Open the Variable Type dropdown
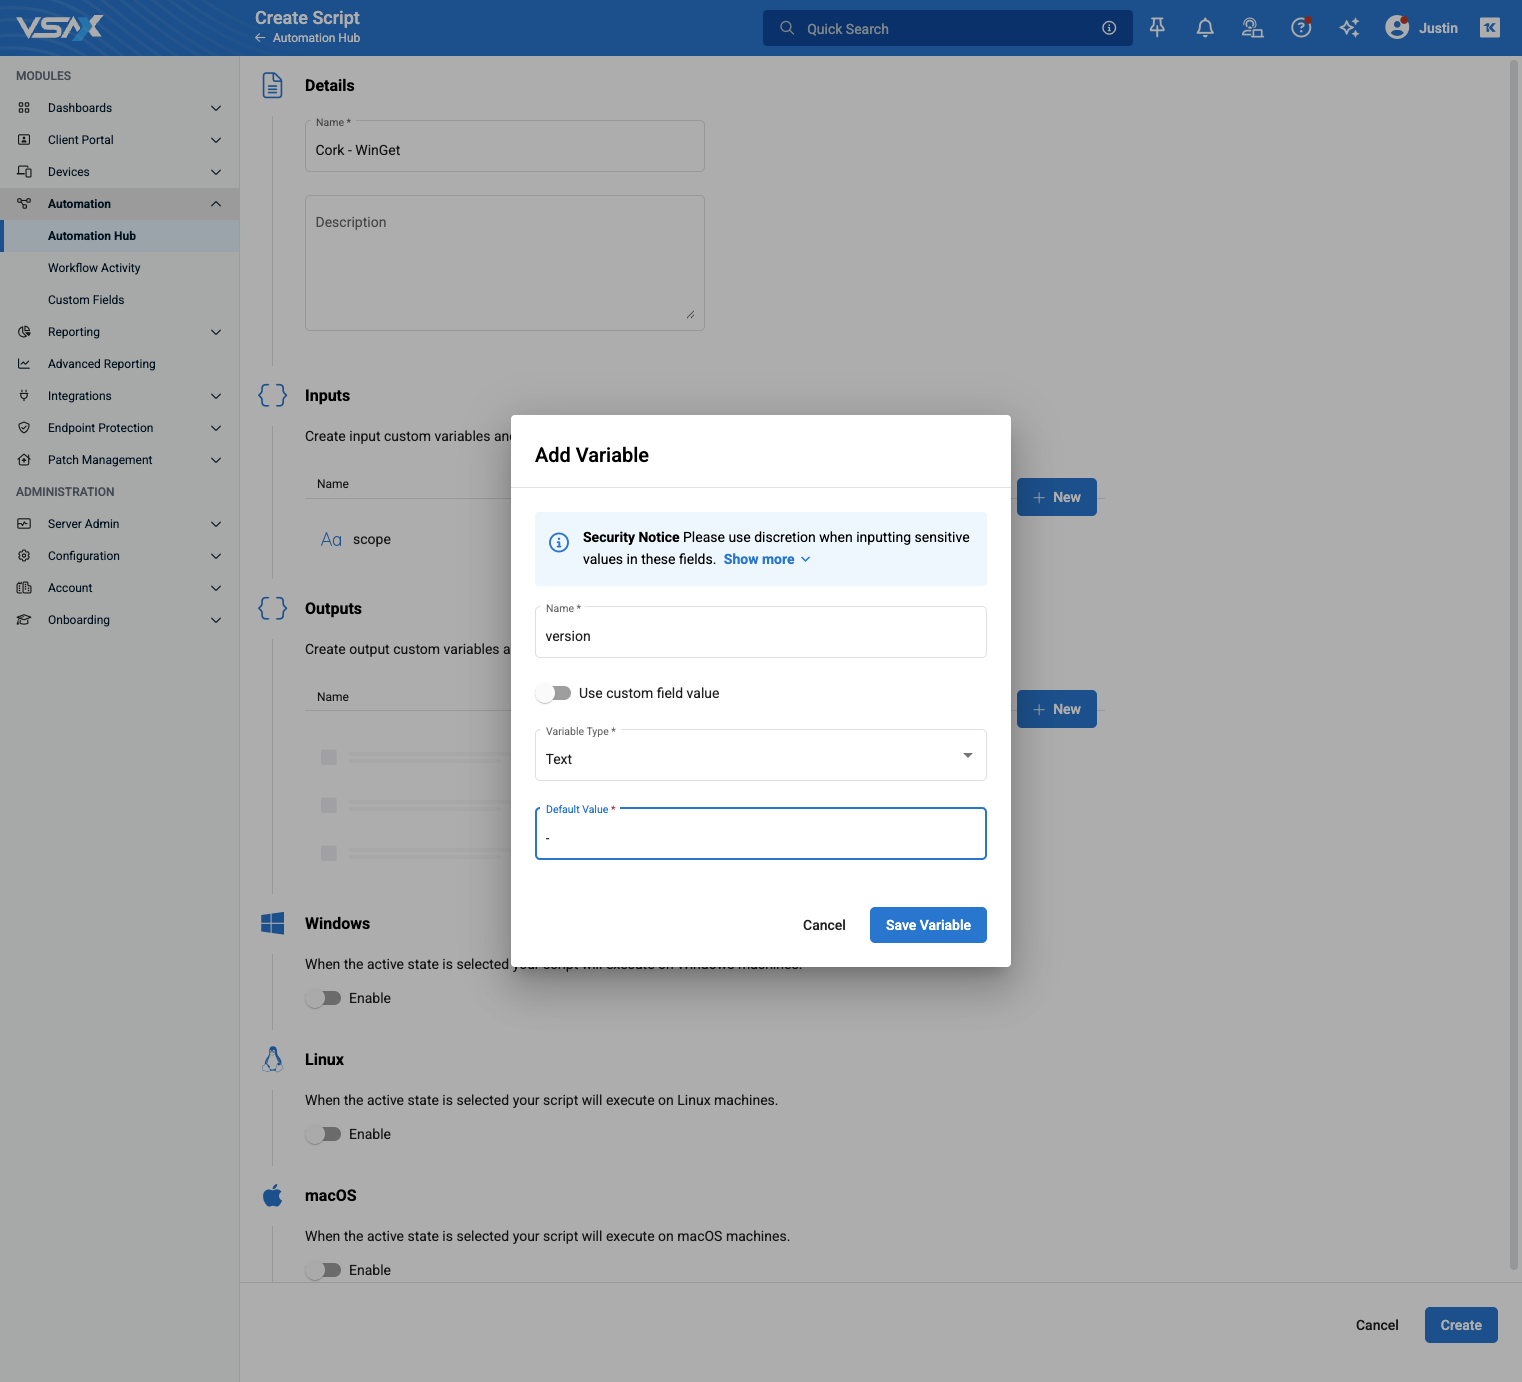The height and width of the screenshot is (1382, 1522). coord(760,755)
